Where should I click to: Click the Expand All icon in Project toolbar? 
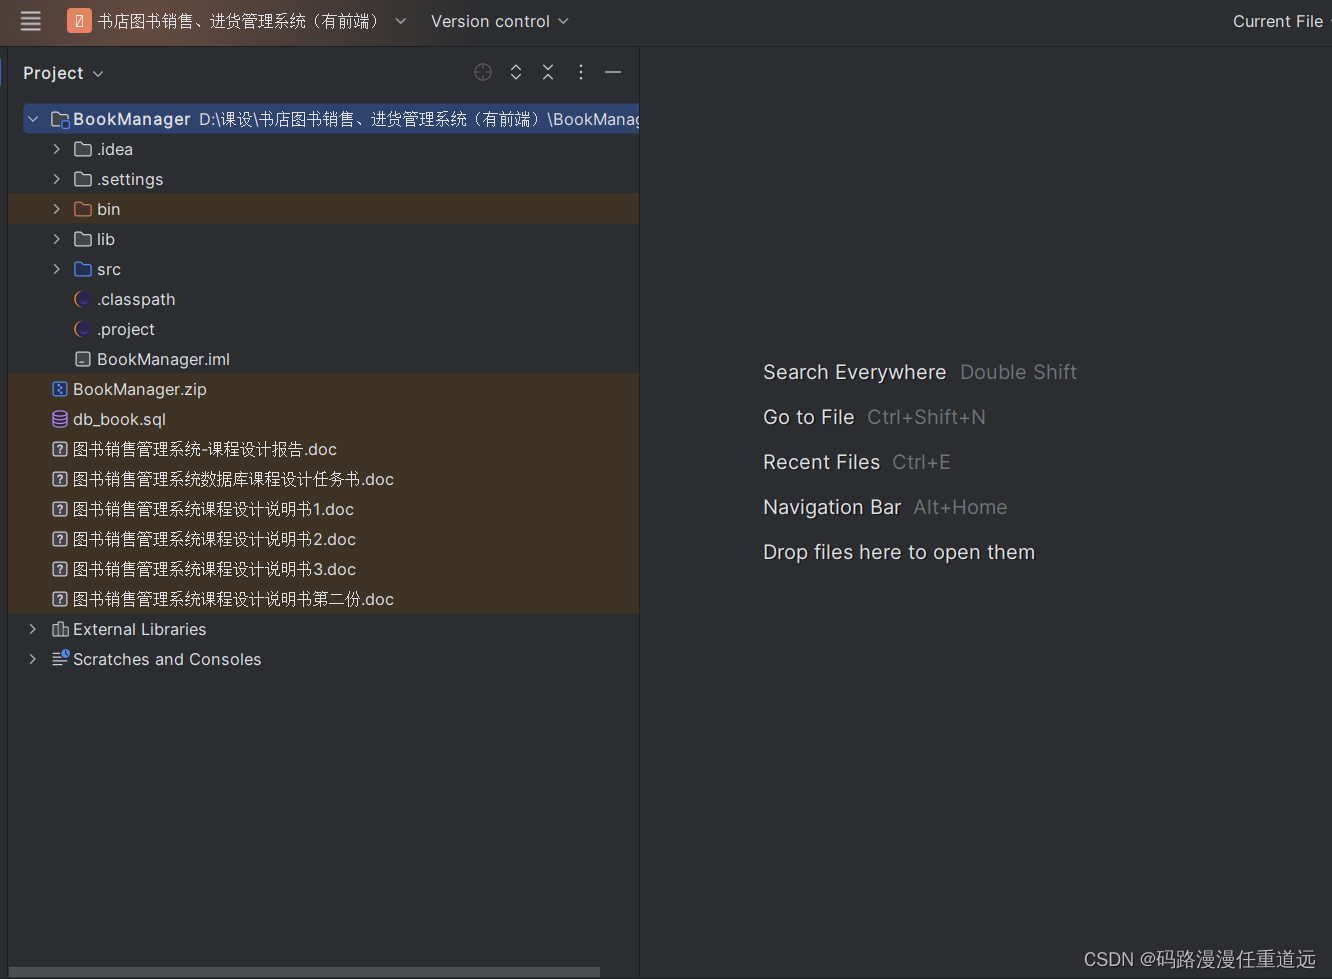pos(515,72)
